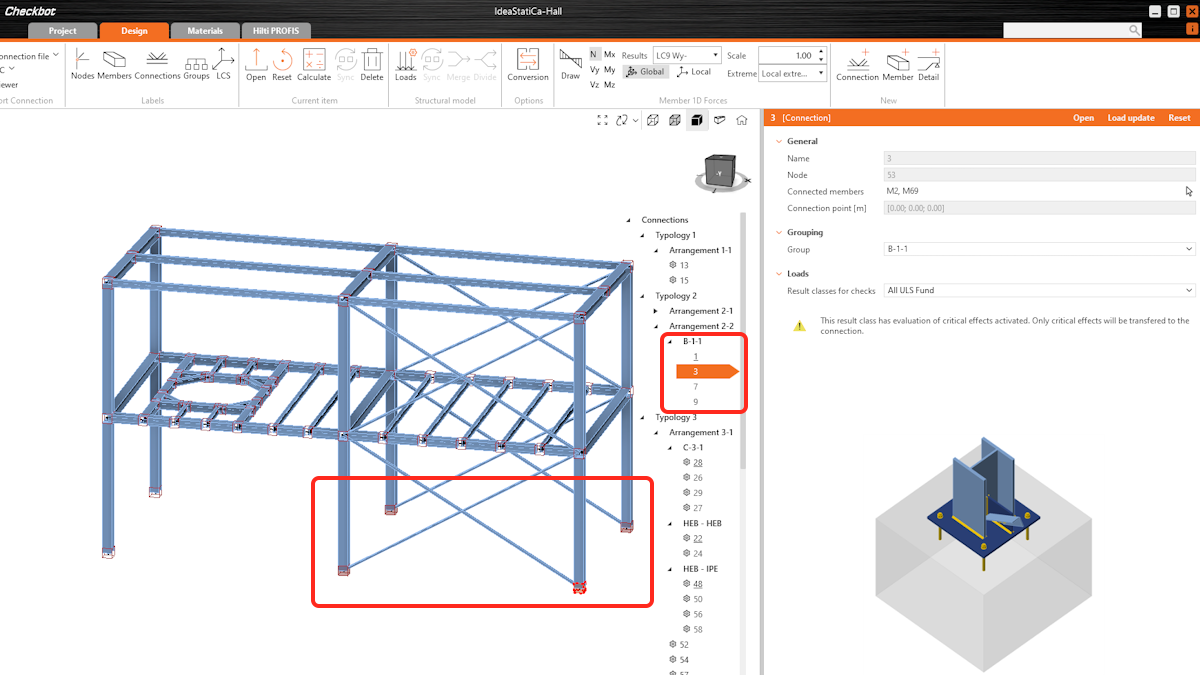
Task: Collapse the Typology 1 tree node
Action: pyautogui.click(x=643, y=235)
